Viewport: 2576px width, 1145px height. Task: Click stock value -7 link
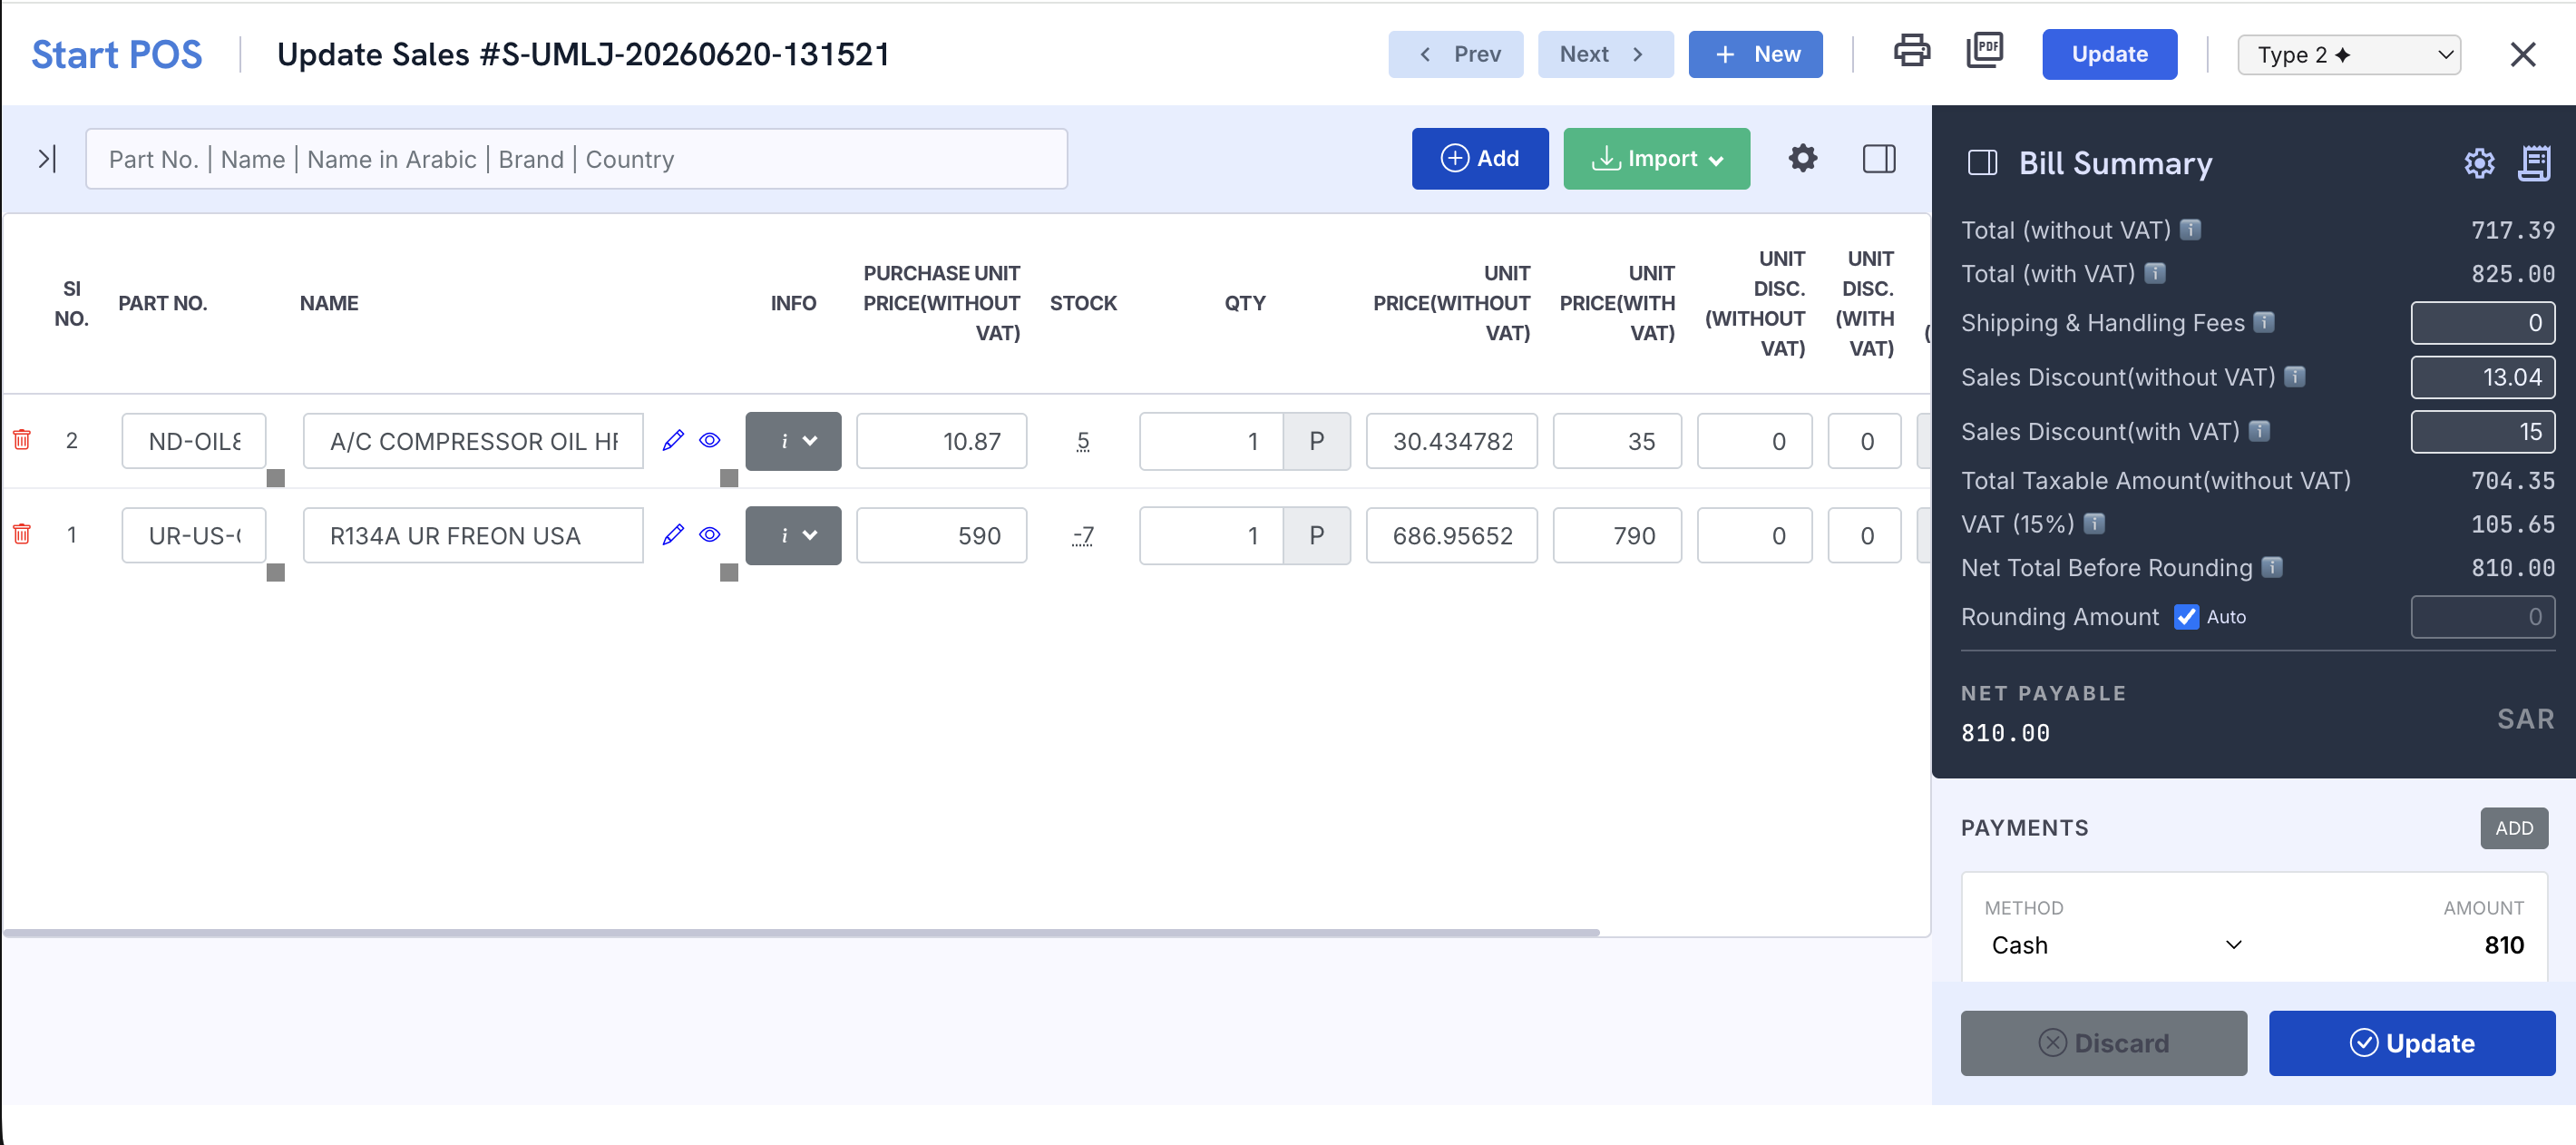(1082, 536)
